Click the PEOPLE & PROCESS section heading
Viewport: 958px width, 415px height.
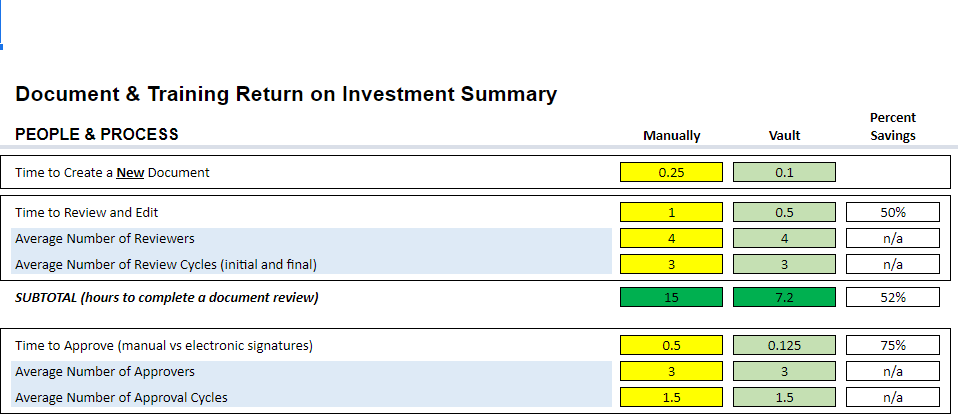click(x=97, y=134)
